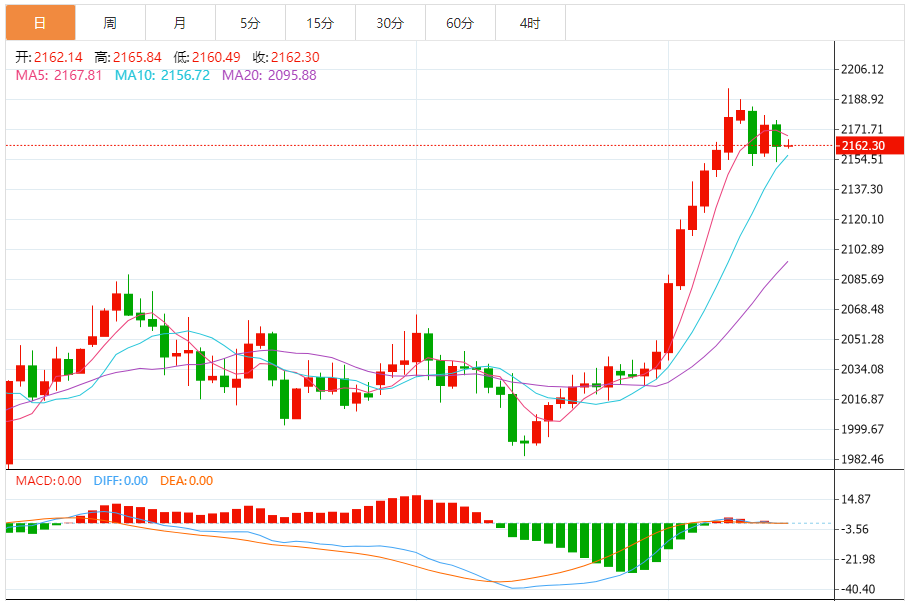This screenshot has height=601, width=912.
Task: Open the 5分 timeframe tab
Action: point(250,23)
